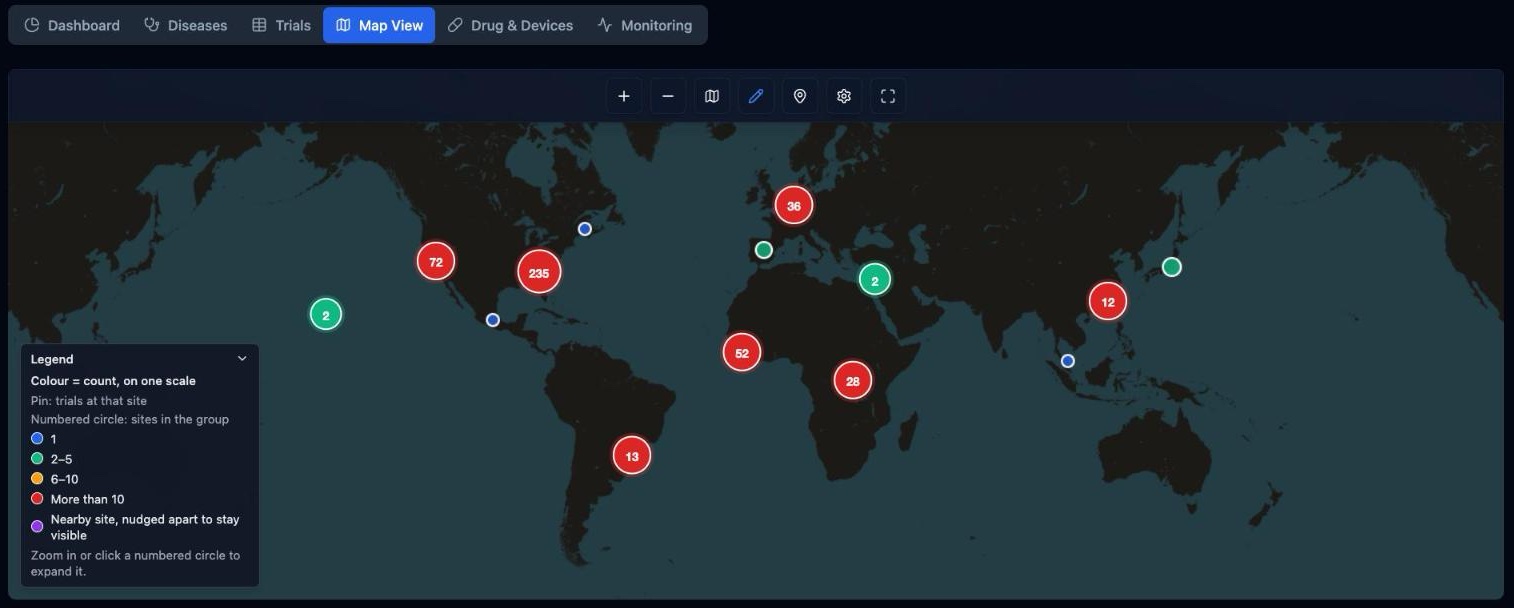Click green swatch for 2–5
This screenshot has width=1514, height=608.
[37, 459]
